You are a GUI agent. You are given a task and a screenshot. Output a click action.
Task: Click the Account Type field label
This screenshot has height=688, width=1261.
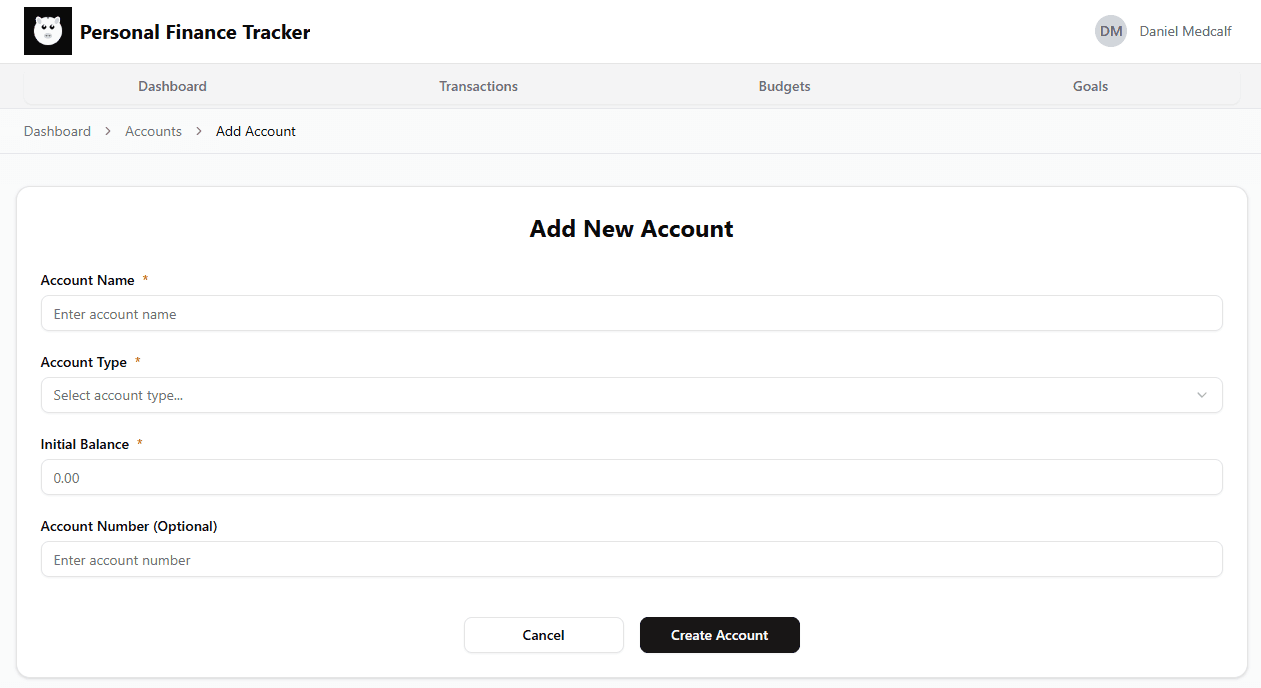[x=84, y=362]
